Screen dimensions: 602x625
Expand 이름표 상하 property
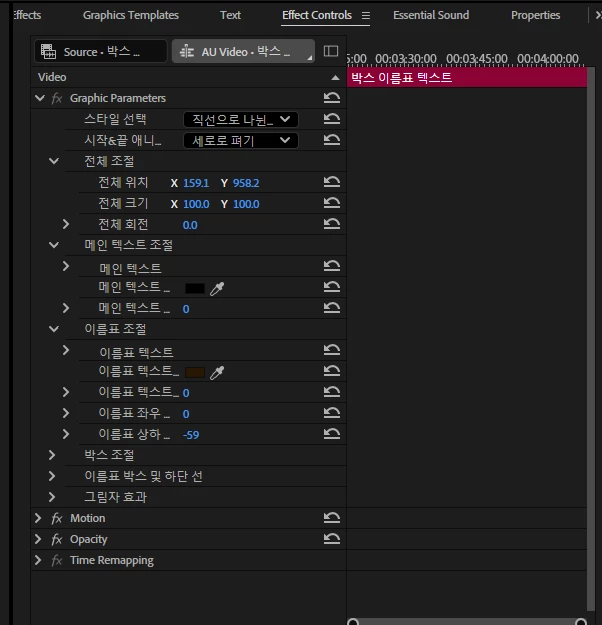pos(66,434)
